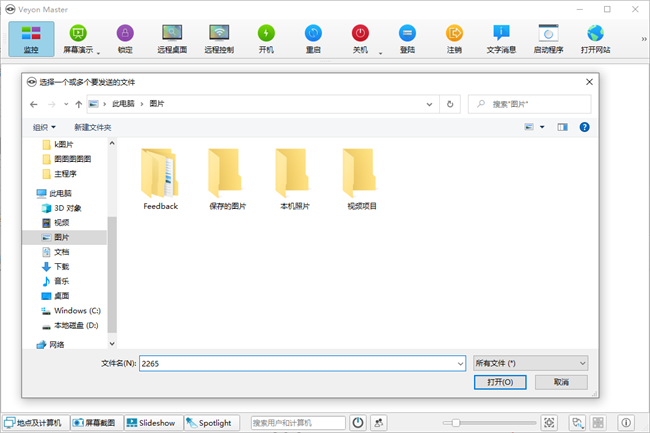This screenshot has height=433, width=650.
Task: Open the view options dropdown arrow
Action: [x=542, y=127]
